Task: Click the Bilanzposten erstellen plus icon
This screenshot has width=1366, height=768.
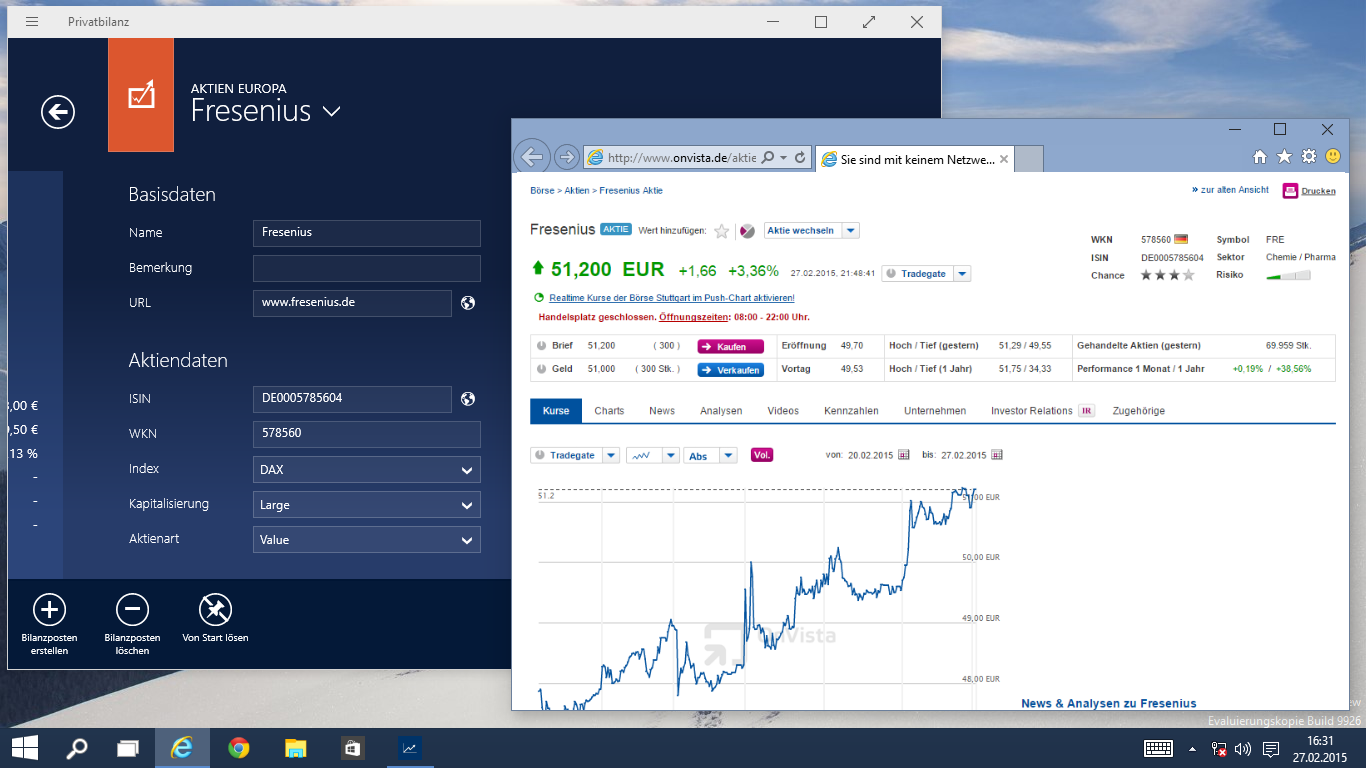Action: pyautogui.click(x=49, y=609)
